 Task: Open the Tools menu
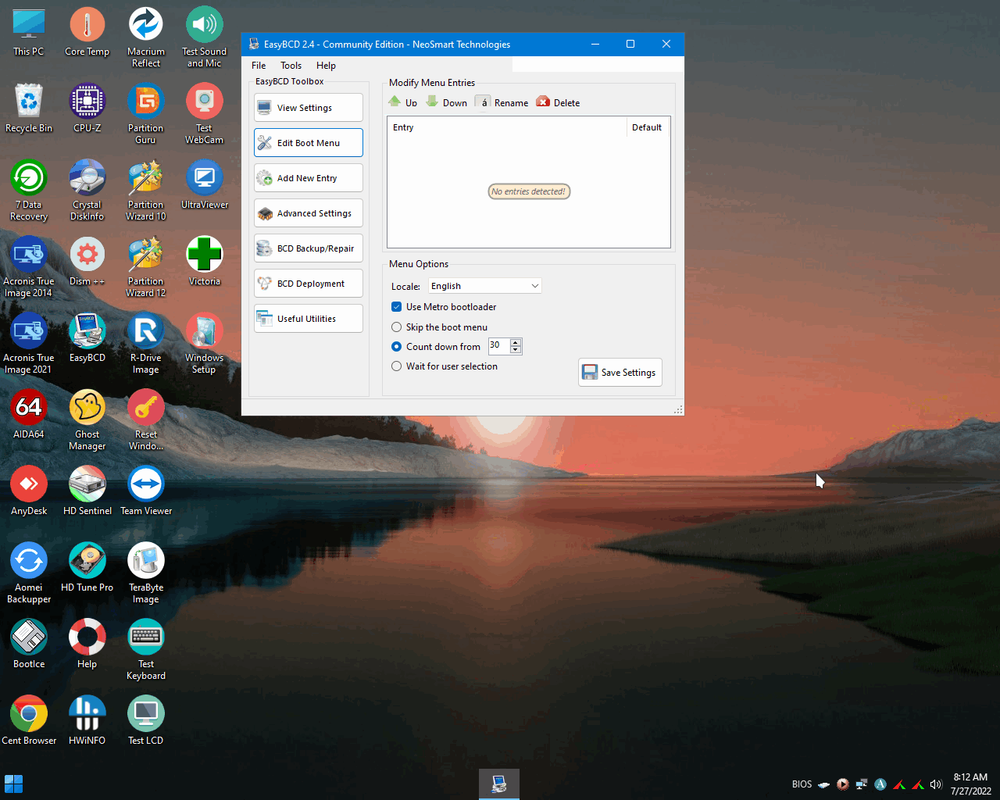[x=291, y=65]
